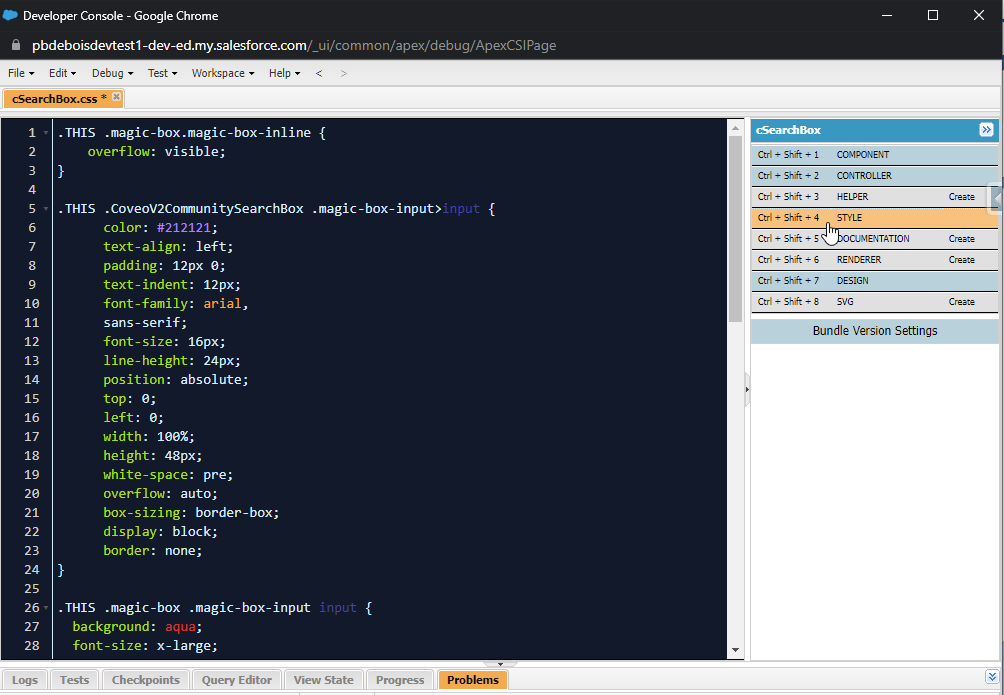
Task: Collapse the code block at line 26
Action: pyautogui.click(x=47, y=608)
